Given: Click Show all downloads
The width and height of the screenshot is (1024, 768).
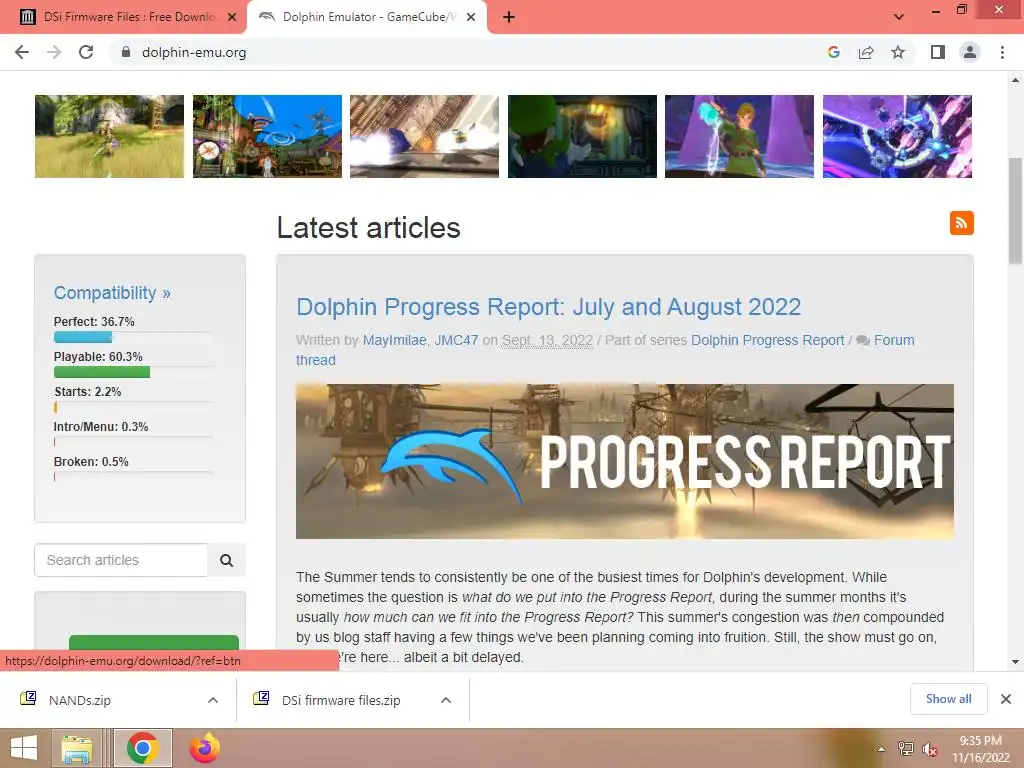Looking at the screenshot, I should coord(948,699).
